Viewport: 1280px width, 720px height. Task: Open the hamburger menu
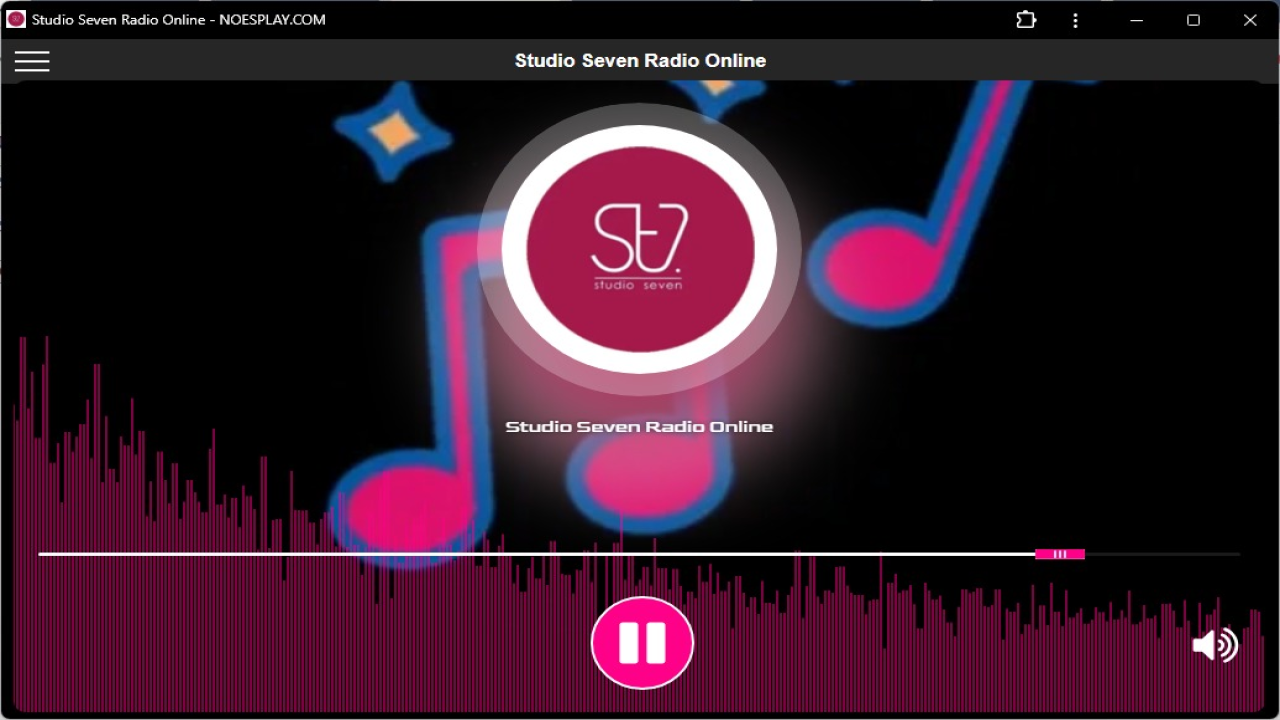[32, 61]
